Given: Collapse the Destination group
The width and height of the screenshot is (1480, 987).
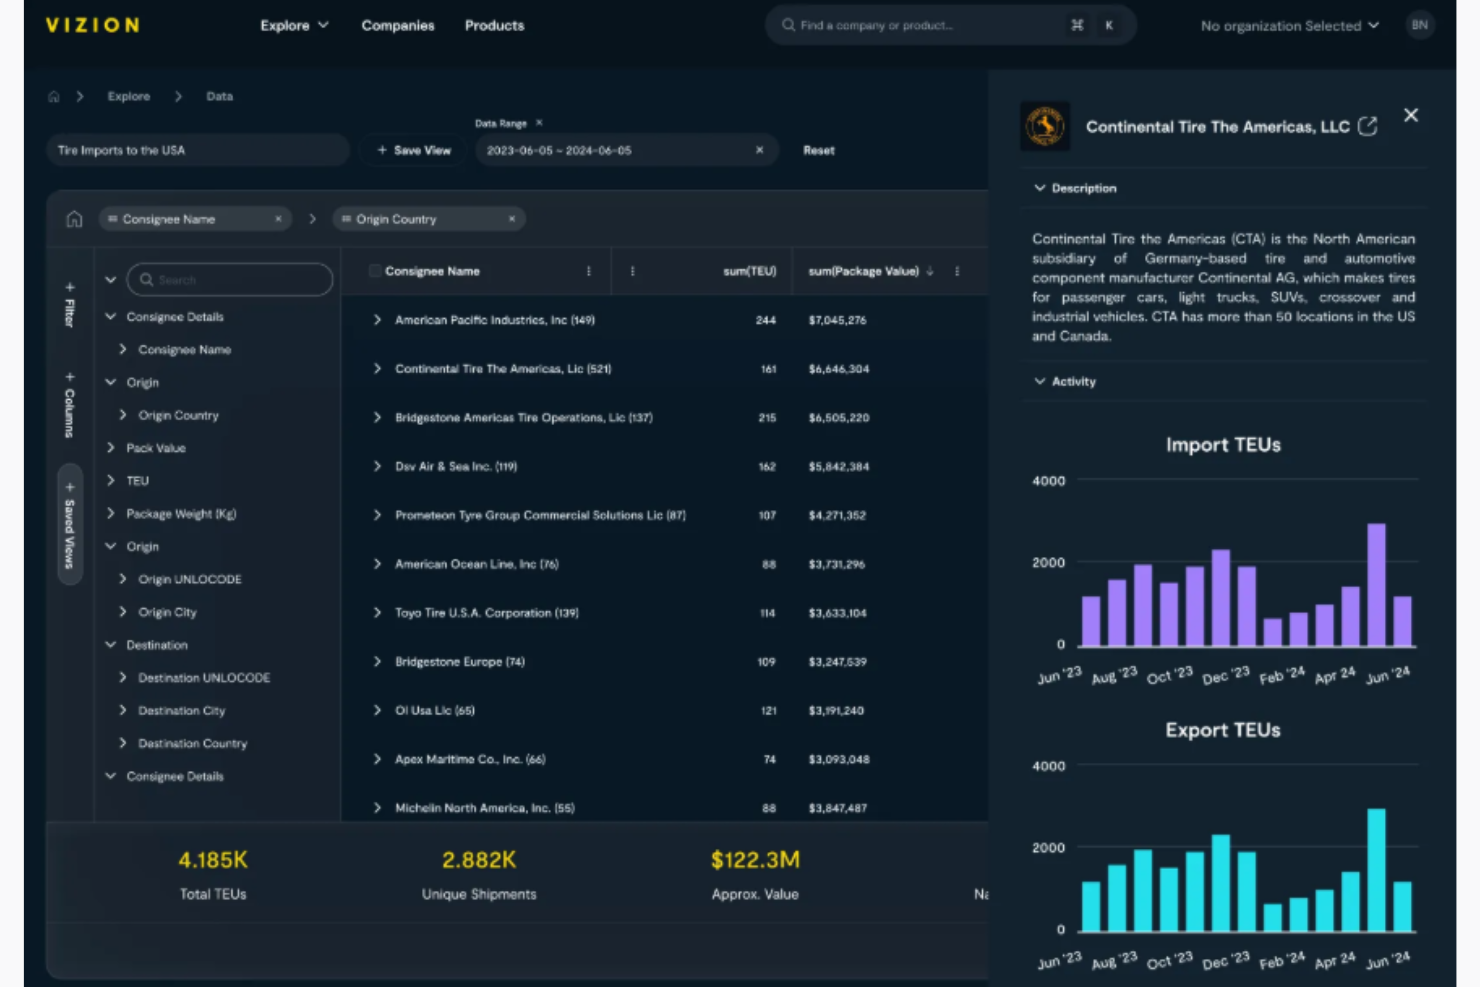Looking at the screenshot, I should [x=111, y=645].
